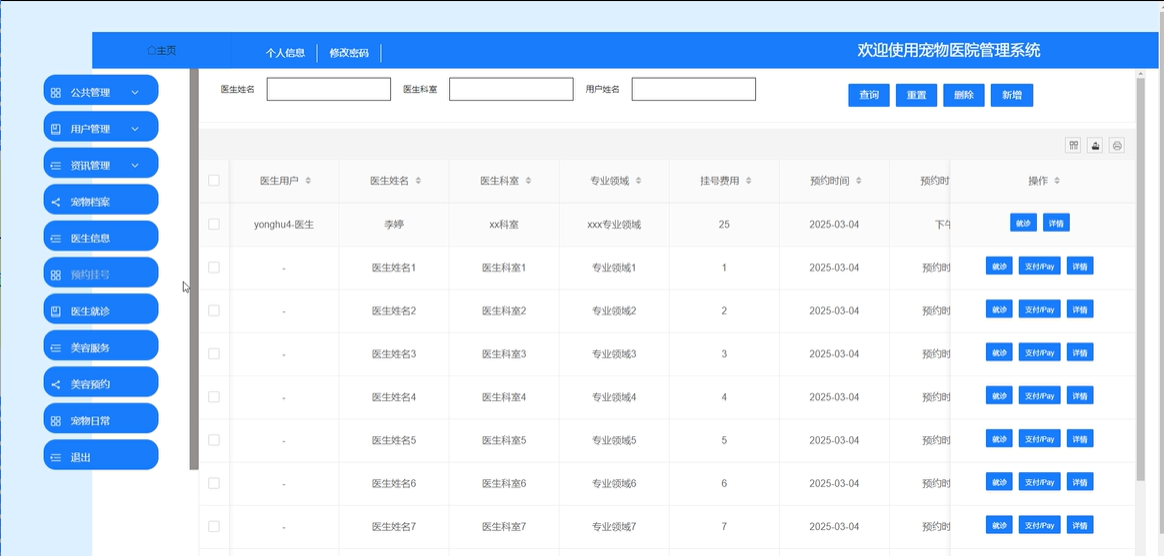Image resolution: width=1164 pixels, height=556 pixels.
Task: Click the 重置 reset button
Action: click(x=917, y=95)
